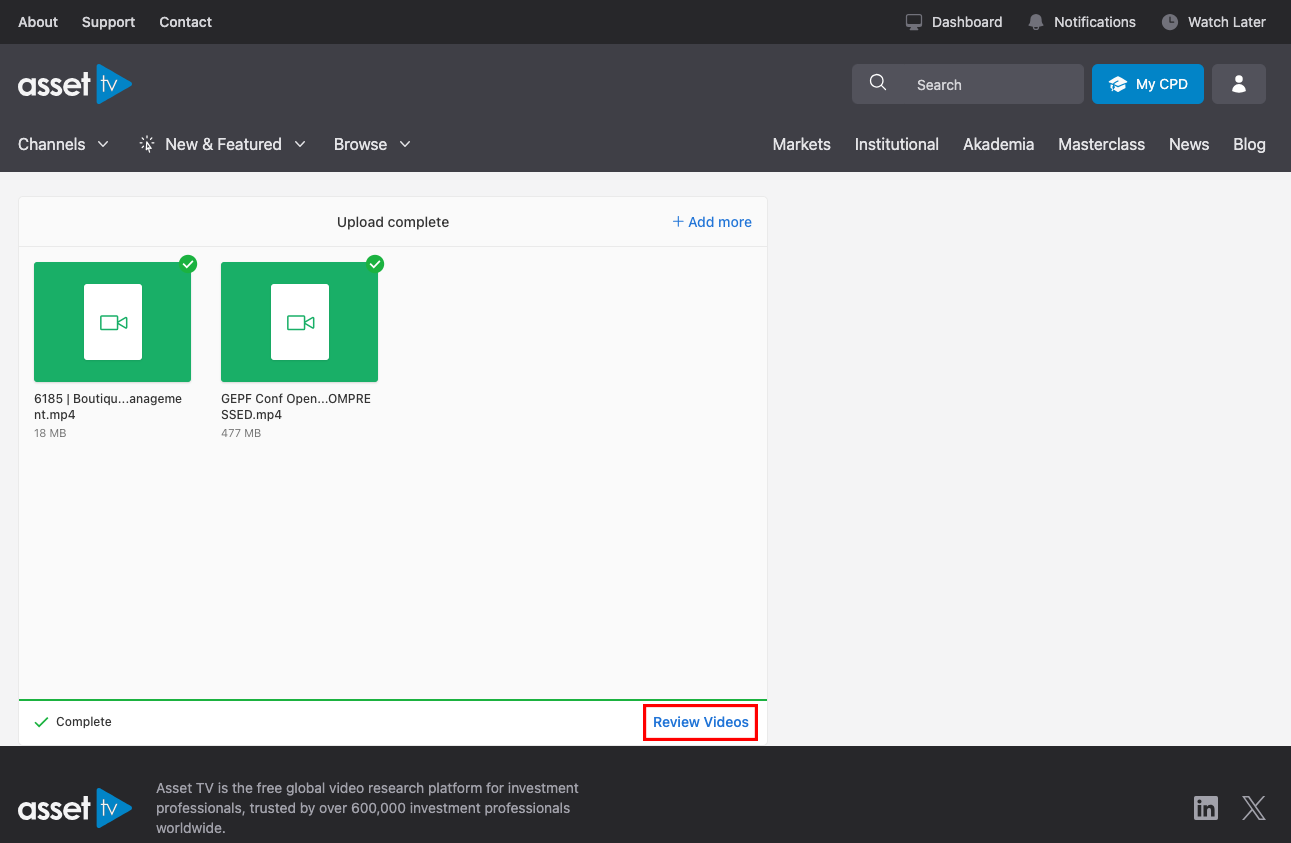Click the Watch Later clock icon

point(1169,22)
